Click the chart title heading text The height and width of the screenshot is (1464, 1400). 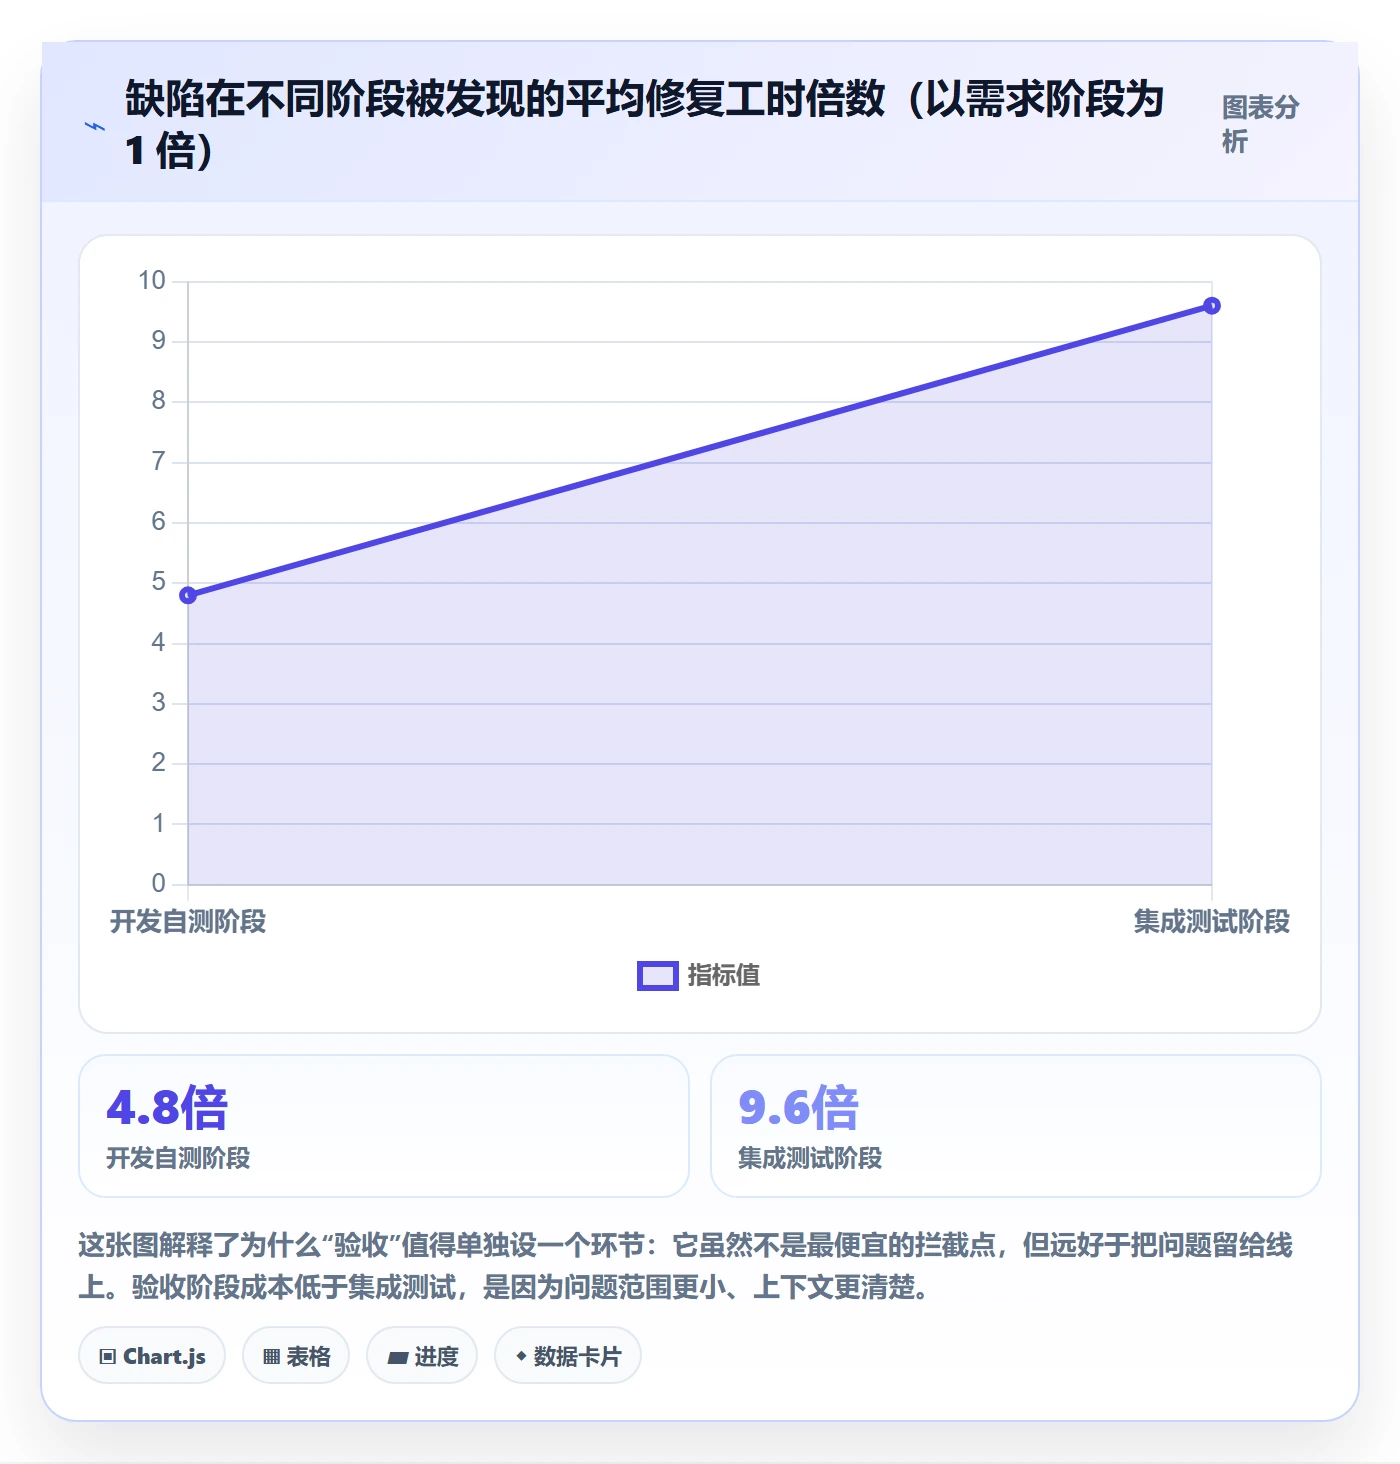(645, 125)
